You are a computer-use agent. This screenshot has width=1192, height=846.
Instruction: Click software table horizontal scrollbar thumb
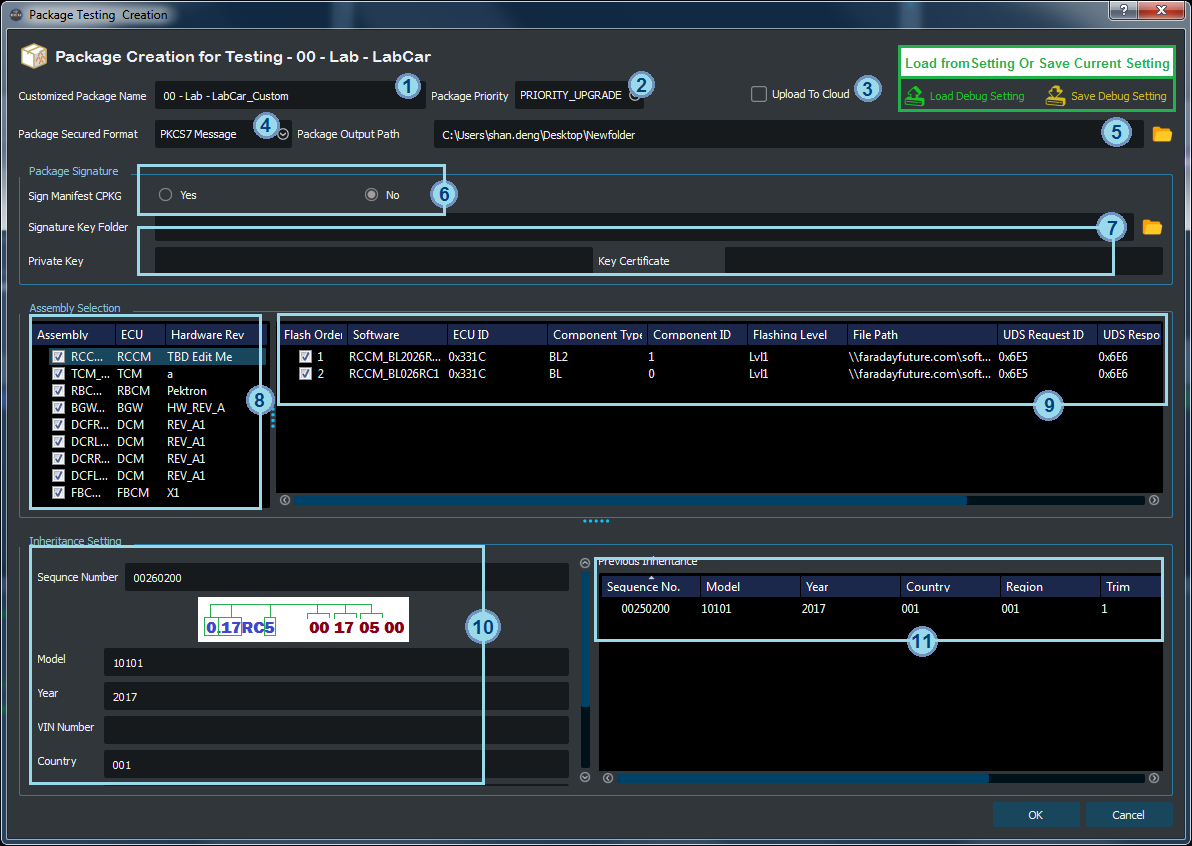pos(630,500)
